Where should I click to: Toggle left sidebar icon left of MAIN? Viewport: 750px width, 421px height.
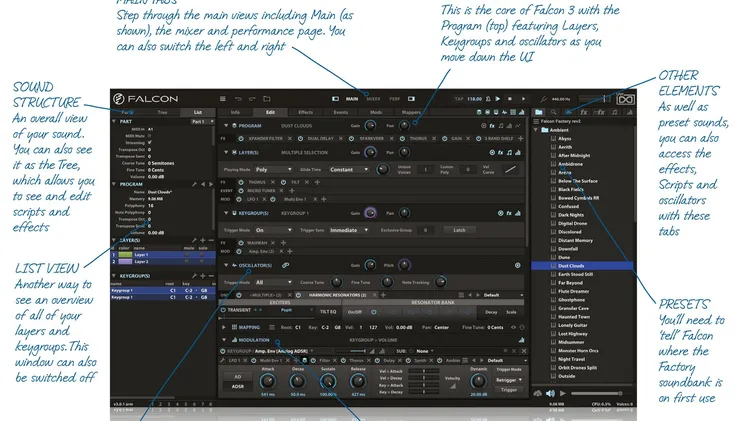(335, 99)
